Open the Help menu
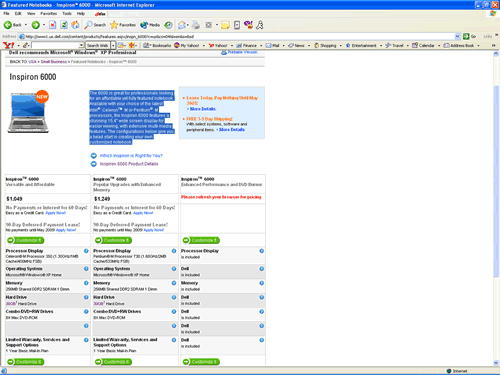 coord(81,14)
